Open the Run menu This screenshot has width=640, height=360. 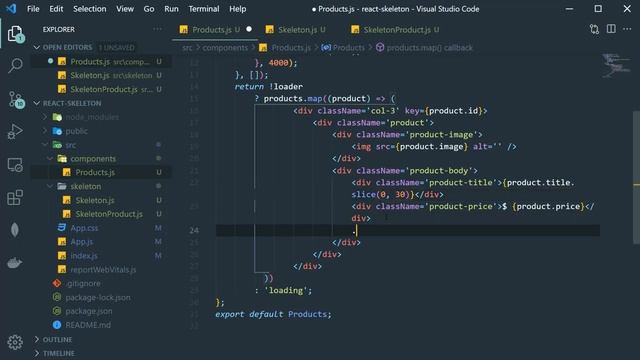[171, 9]
